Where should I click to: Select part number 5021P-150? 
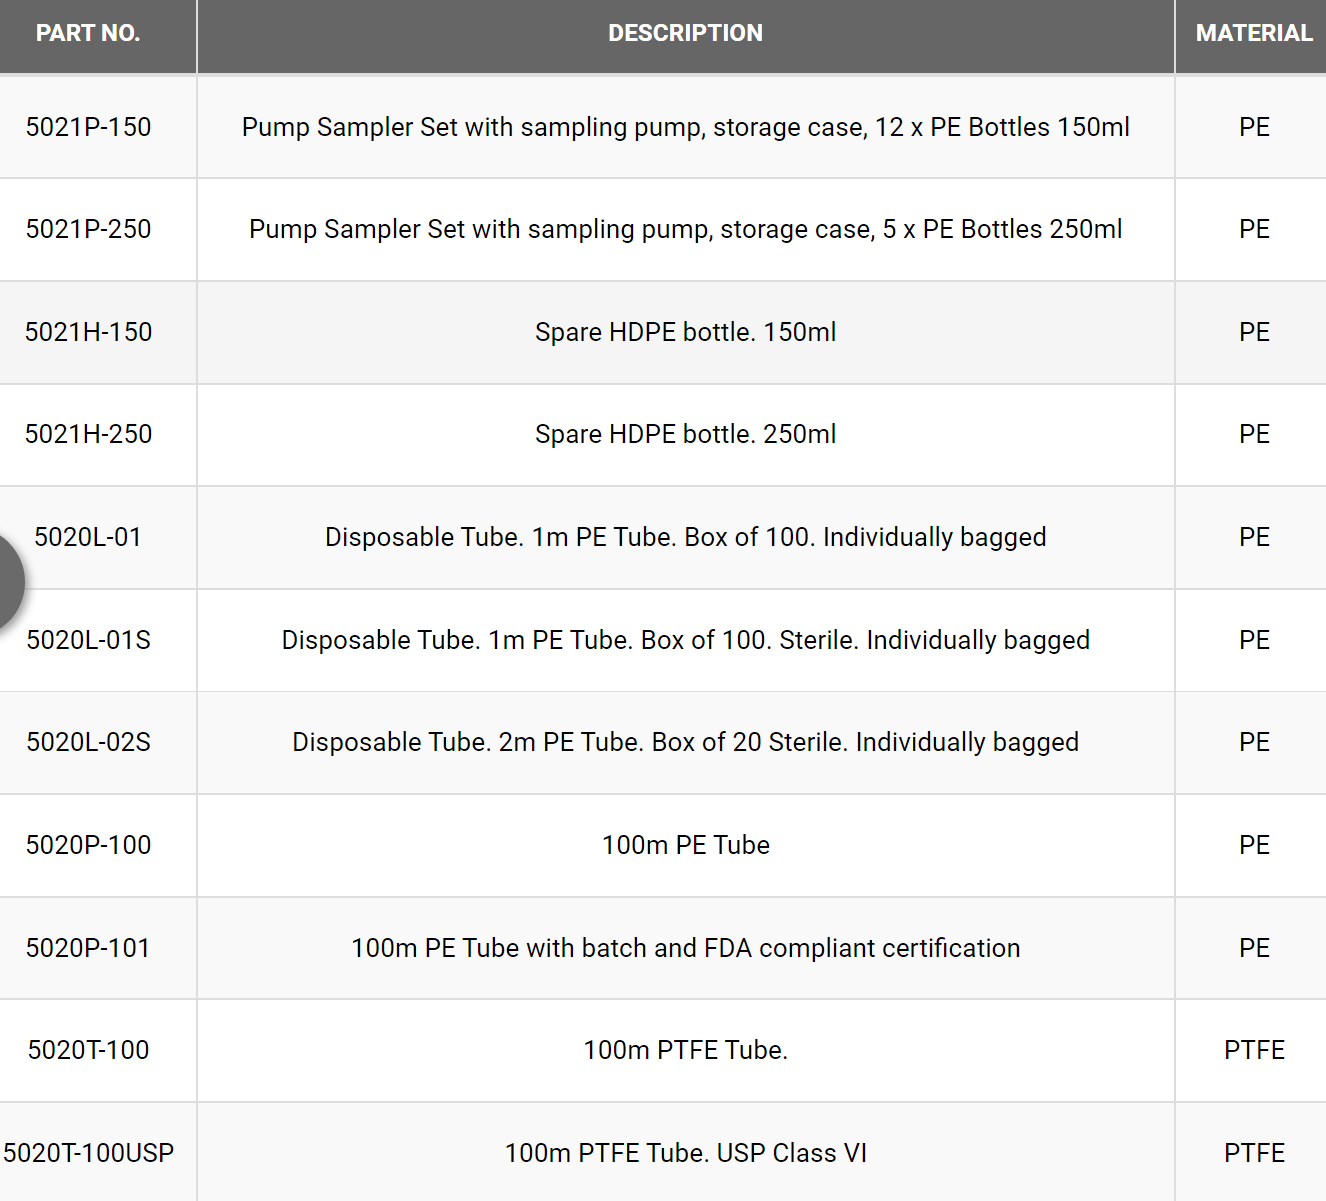pyautogui.click(x=88, y=127)
